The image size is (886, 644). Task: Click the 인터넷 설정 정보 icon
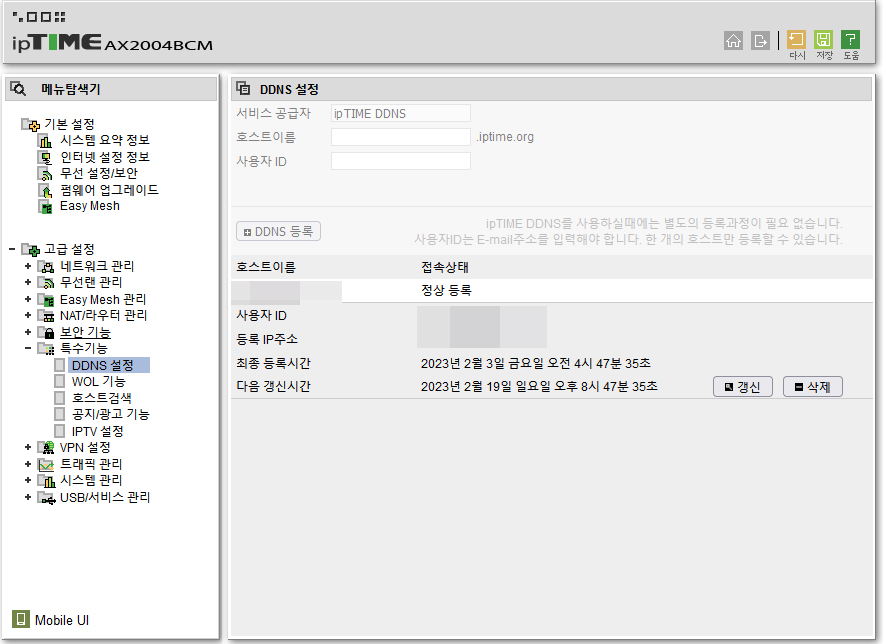pos(45,157)
